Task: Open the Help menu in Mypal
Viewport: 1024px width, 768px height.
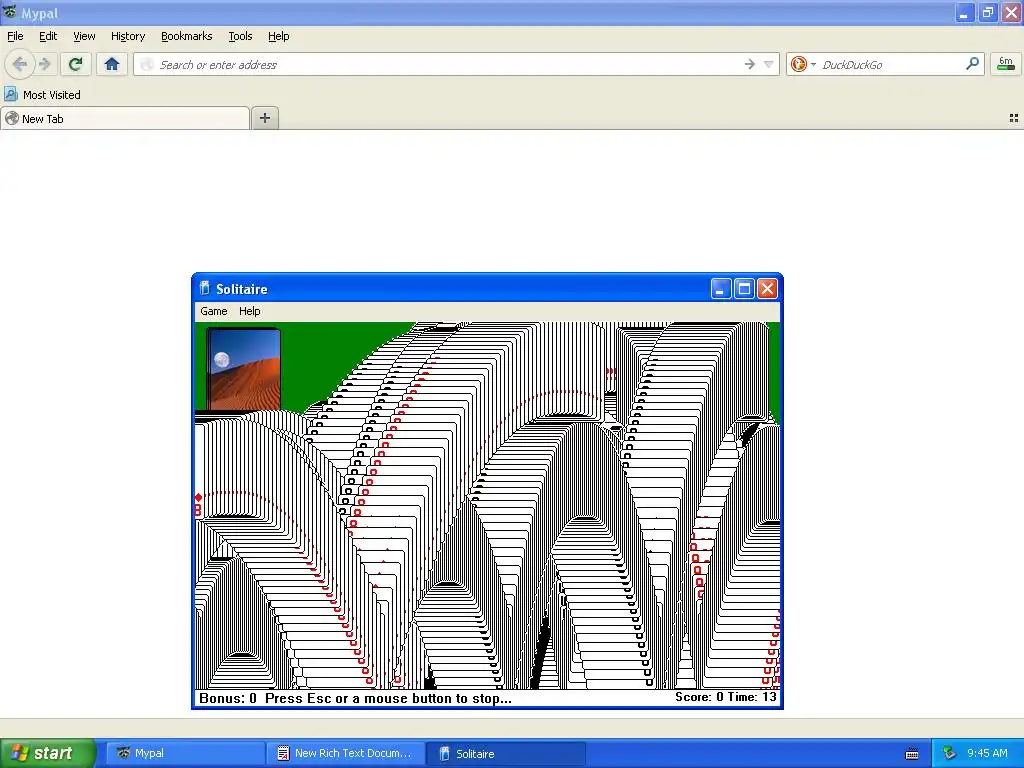Action: click(278, 37)
